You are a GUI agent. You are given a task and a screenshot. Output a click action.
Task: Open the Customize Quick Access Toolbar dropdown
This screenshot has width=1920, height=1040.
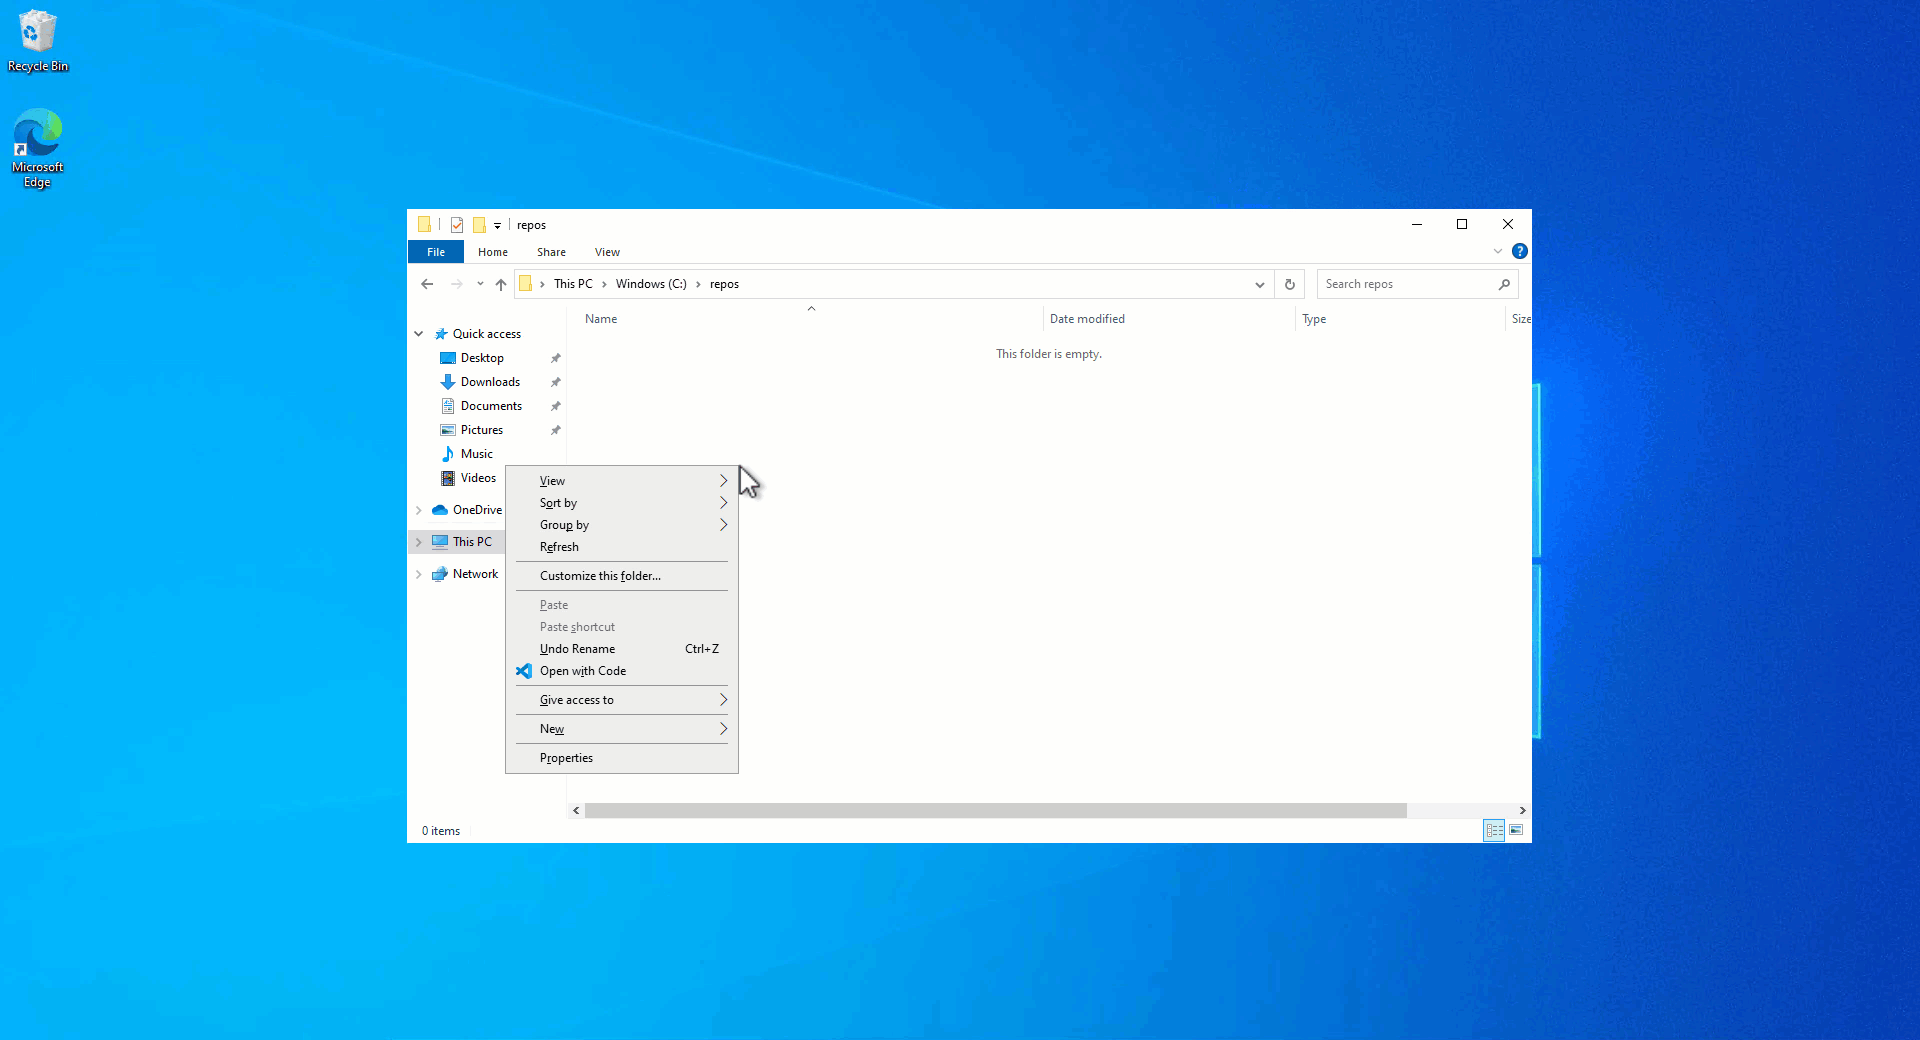[497, 225]
